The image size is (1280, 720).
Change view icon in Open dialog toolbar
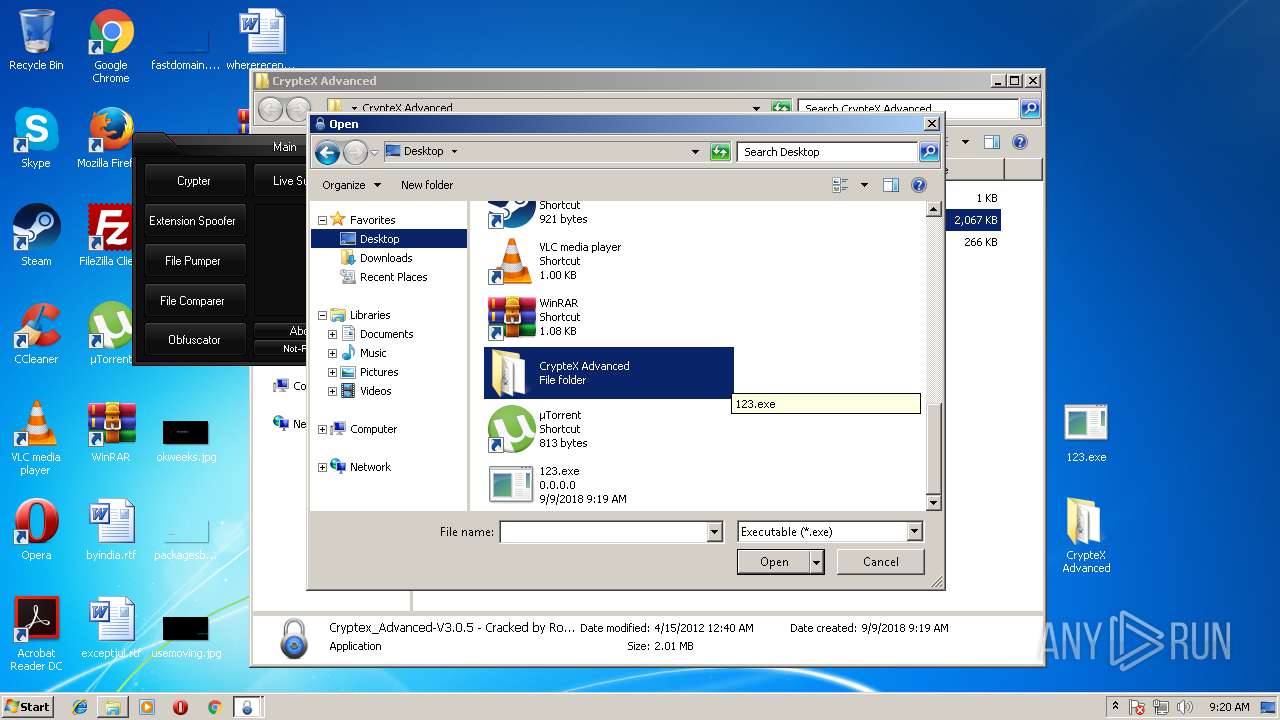(x=840, y=185)
